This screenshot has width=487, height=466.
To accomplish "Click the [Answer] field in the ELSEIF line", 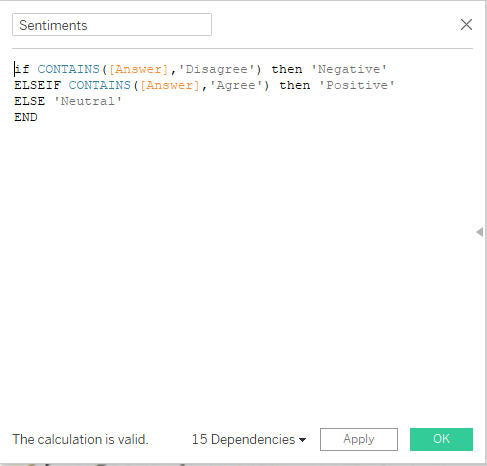I will click(x=170, y=85).
